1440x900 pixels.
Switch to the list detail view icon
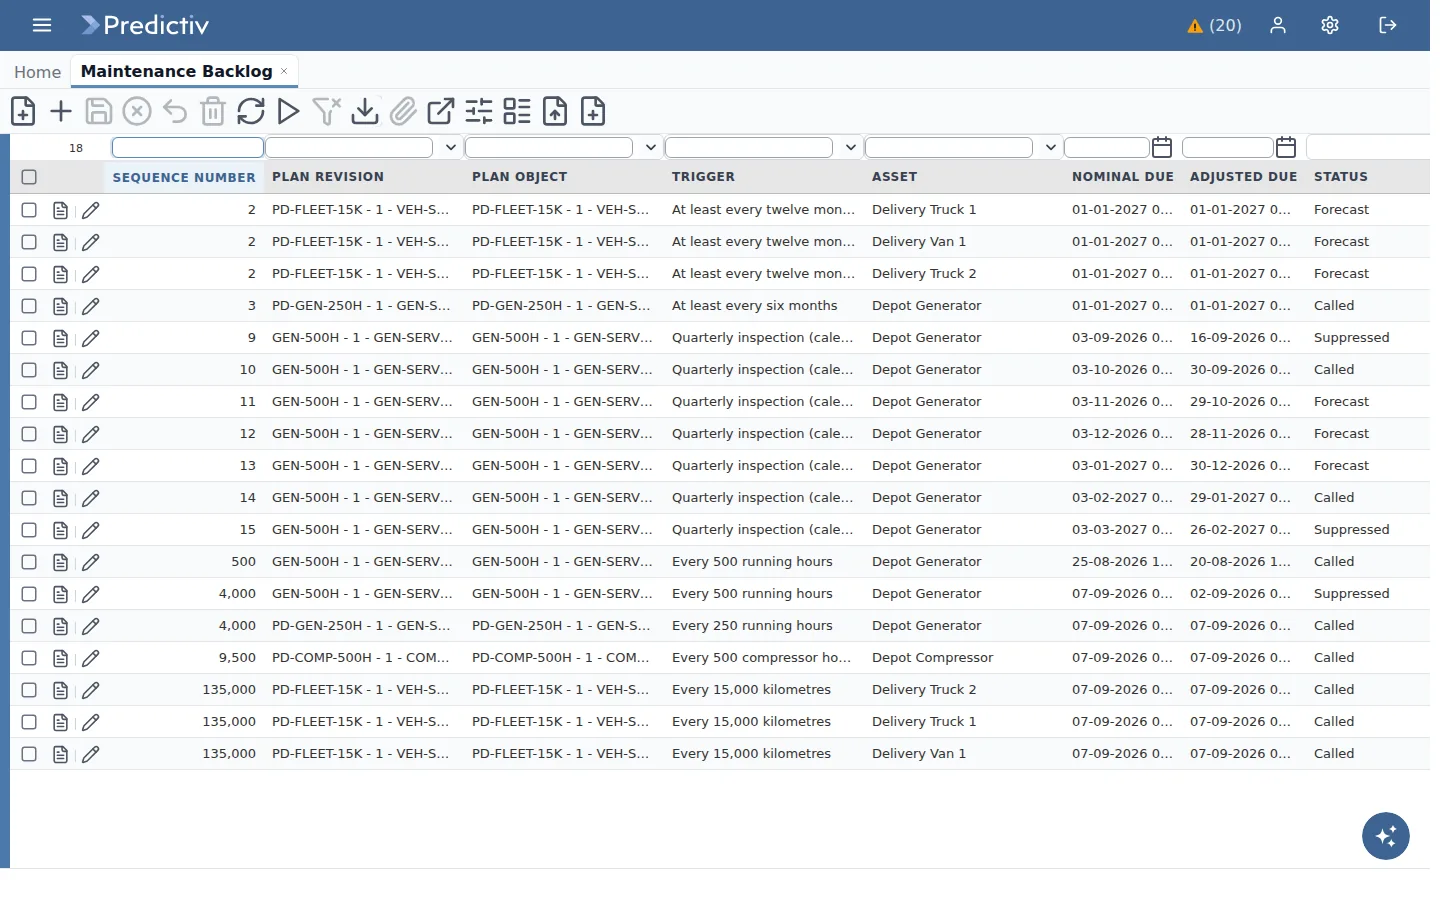[517, 111]
